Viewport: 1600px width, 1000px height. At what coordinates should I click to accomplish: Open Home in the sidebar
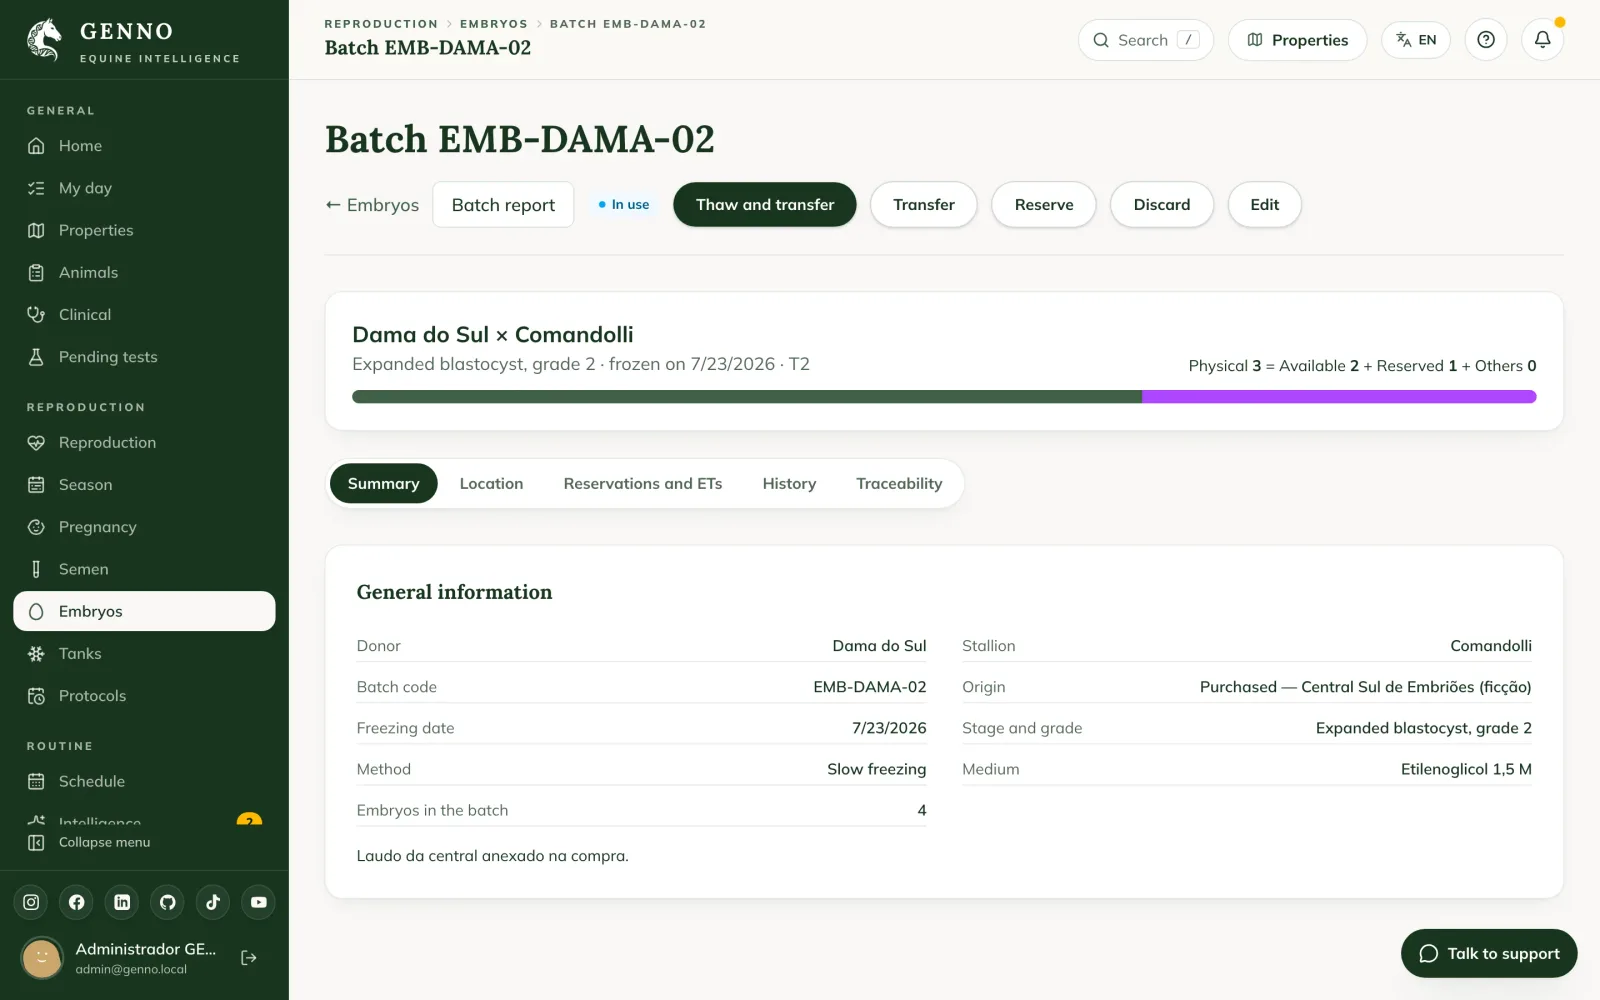(x=144, y=146)
